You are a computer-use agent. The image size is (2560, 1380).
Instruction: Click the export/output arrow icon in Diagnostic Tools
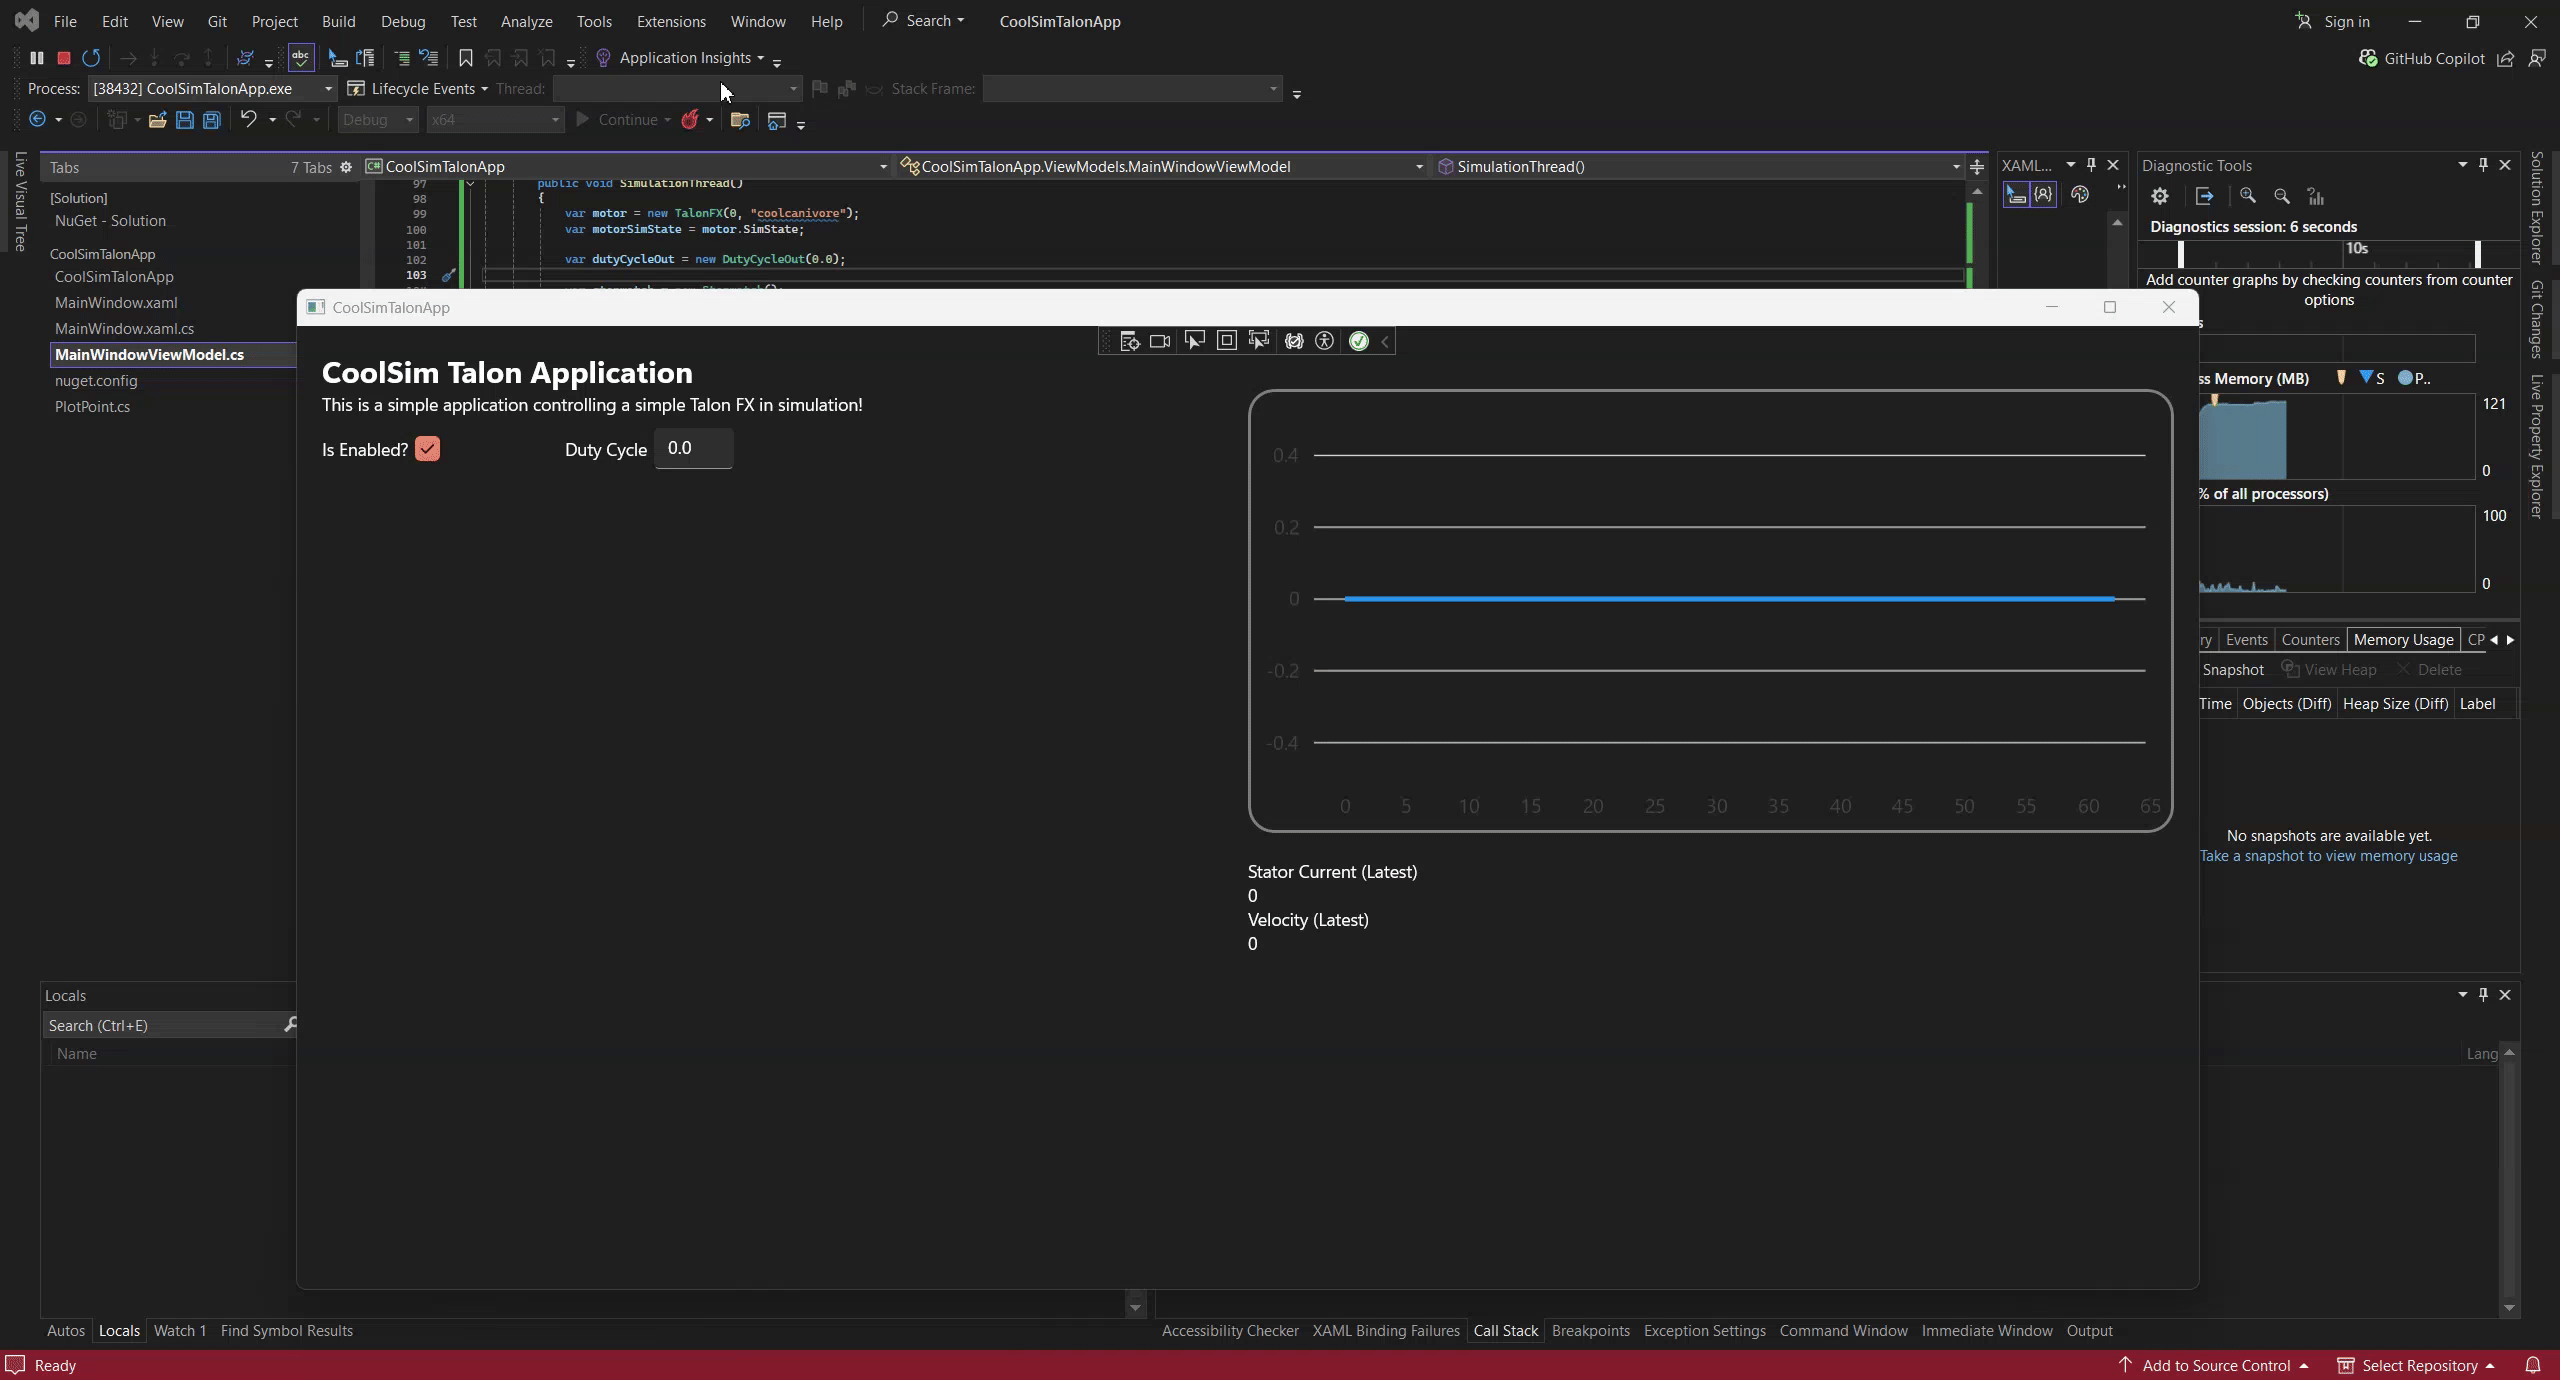click(x=2204, y=196)
